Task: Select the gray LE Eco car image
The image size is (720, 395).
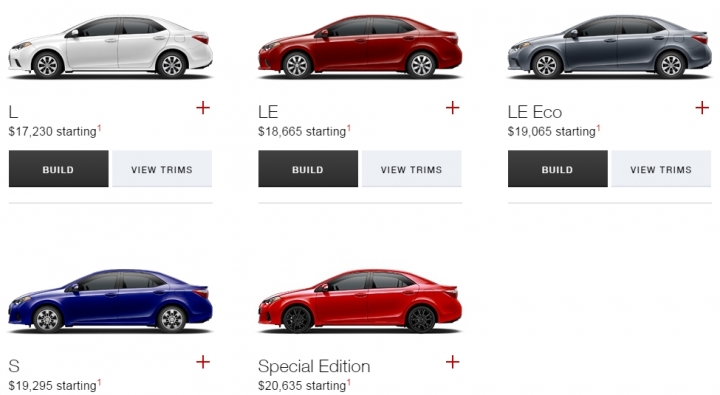Action: pos(610,47)
